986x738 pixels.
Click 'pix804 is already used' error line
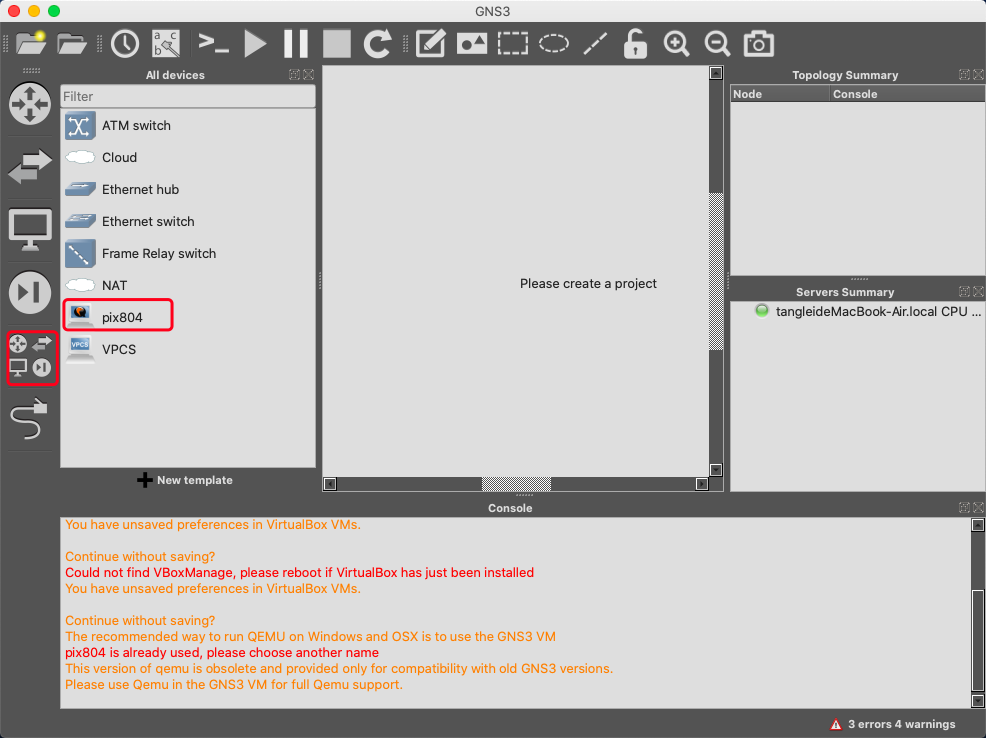[x=222, y=653]
